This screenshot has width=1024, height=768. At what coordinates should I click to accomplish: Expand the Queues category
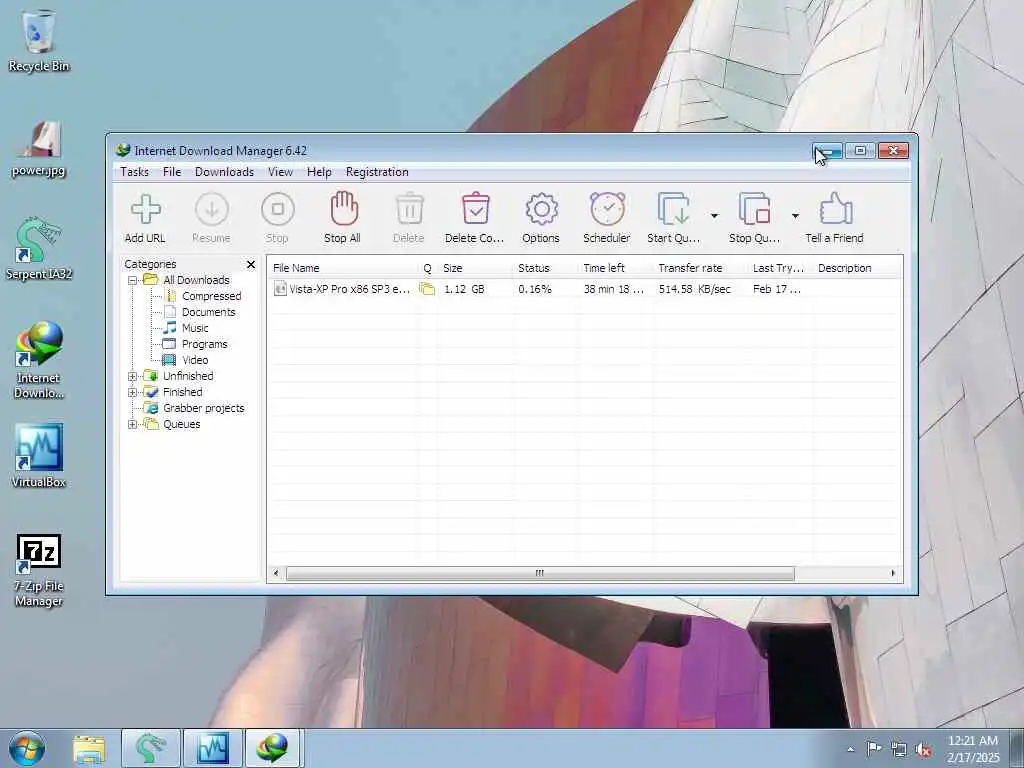tap(133, 424)
